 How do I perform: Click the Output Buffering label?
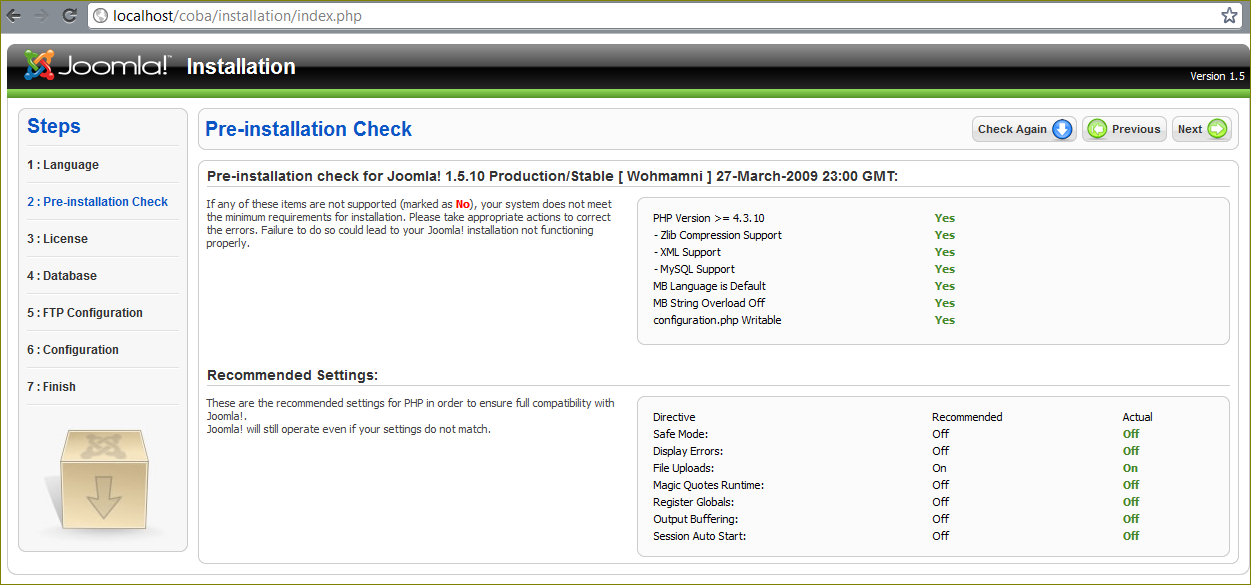point(695,519)
